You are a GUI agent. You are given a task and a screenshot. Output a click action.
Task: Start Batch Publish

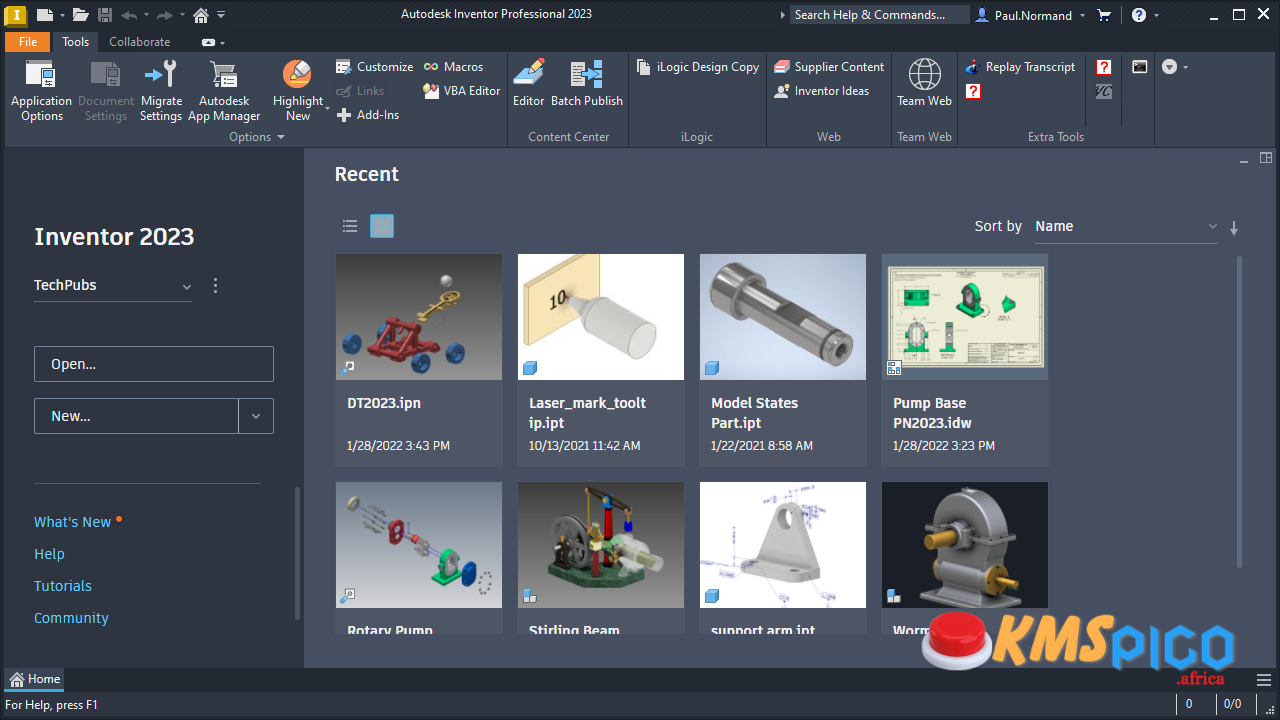point(587,84)
